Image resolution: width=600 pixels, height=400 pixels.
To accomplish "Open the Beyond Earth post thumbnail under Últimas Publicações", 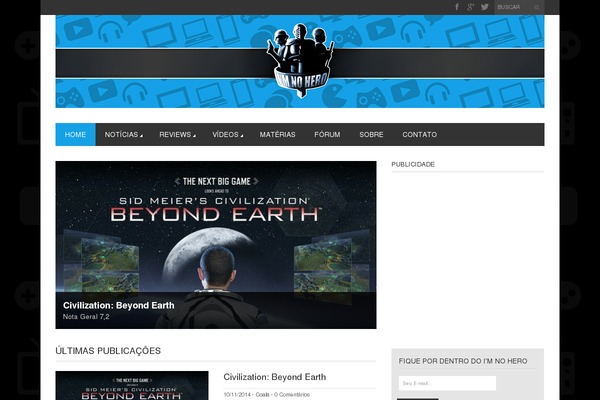I will (x=132, y=385).
